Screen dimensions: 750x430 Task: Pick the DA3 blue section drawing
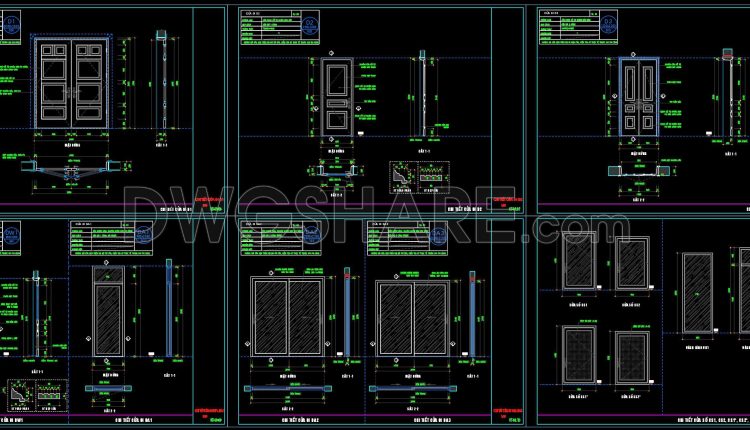click(473, 314)
